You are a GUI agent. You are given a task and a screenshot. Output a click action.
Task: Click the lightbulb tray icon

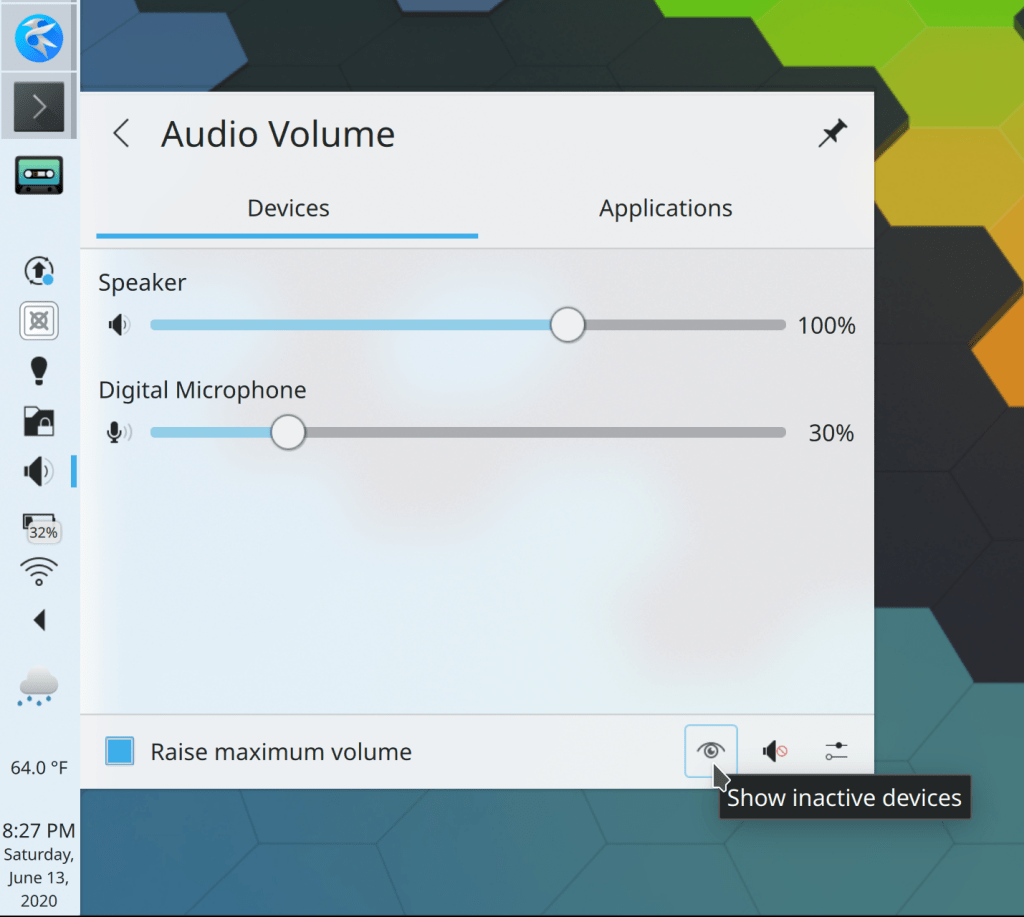pos(39,370)
